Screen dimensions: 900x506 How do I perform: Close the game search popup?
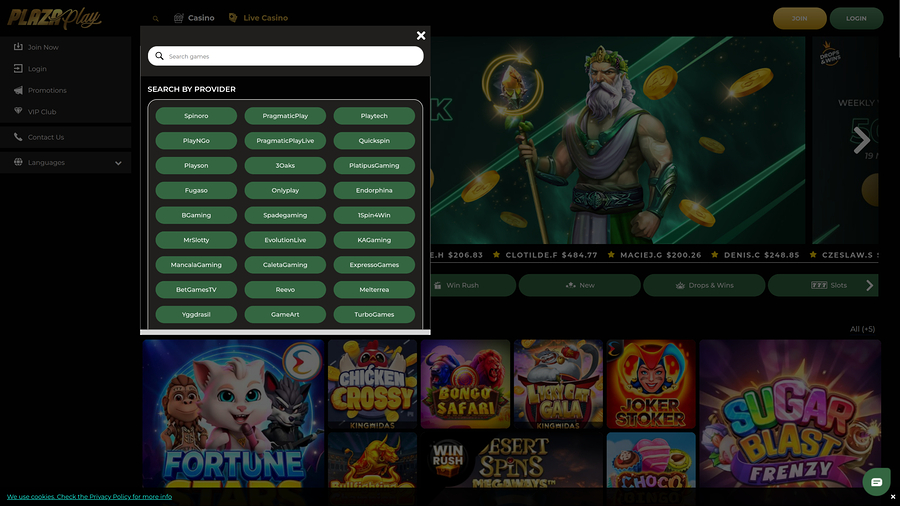(x=421, y=36)
